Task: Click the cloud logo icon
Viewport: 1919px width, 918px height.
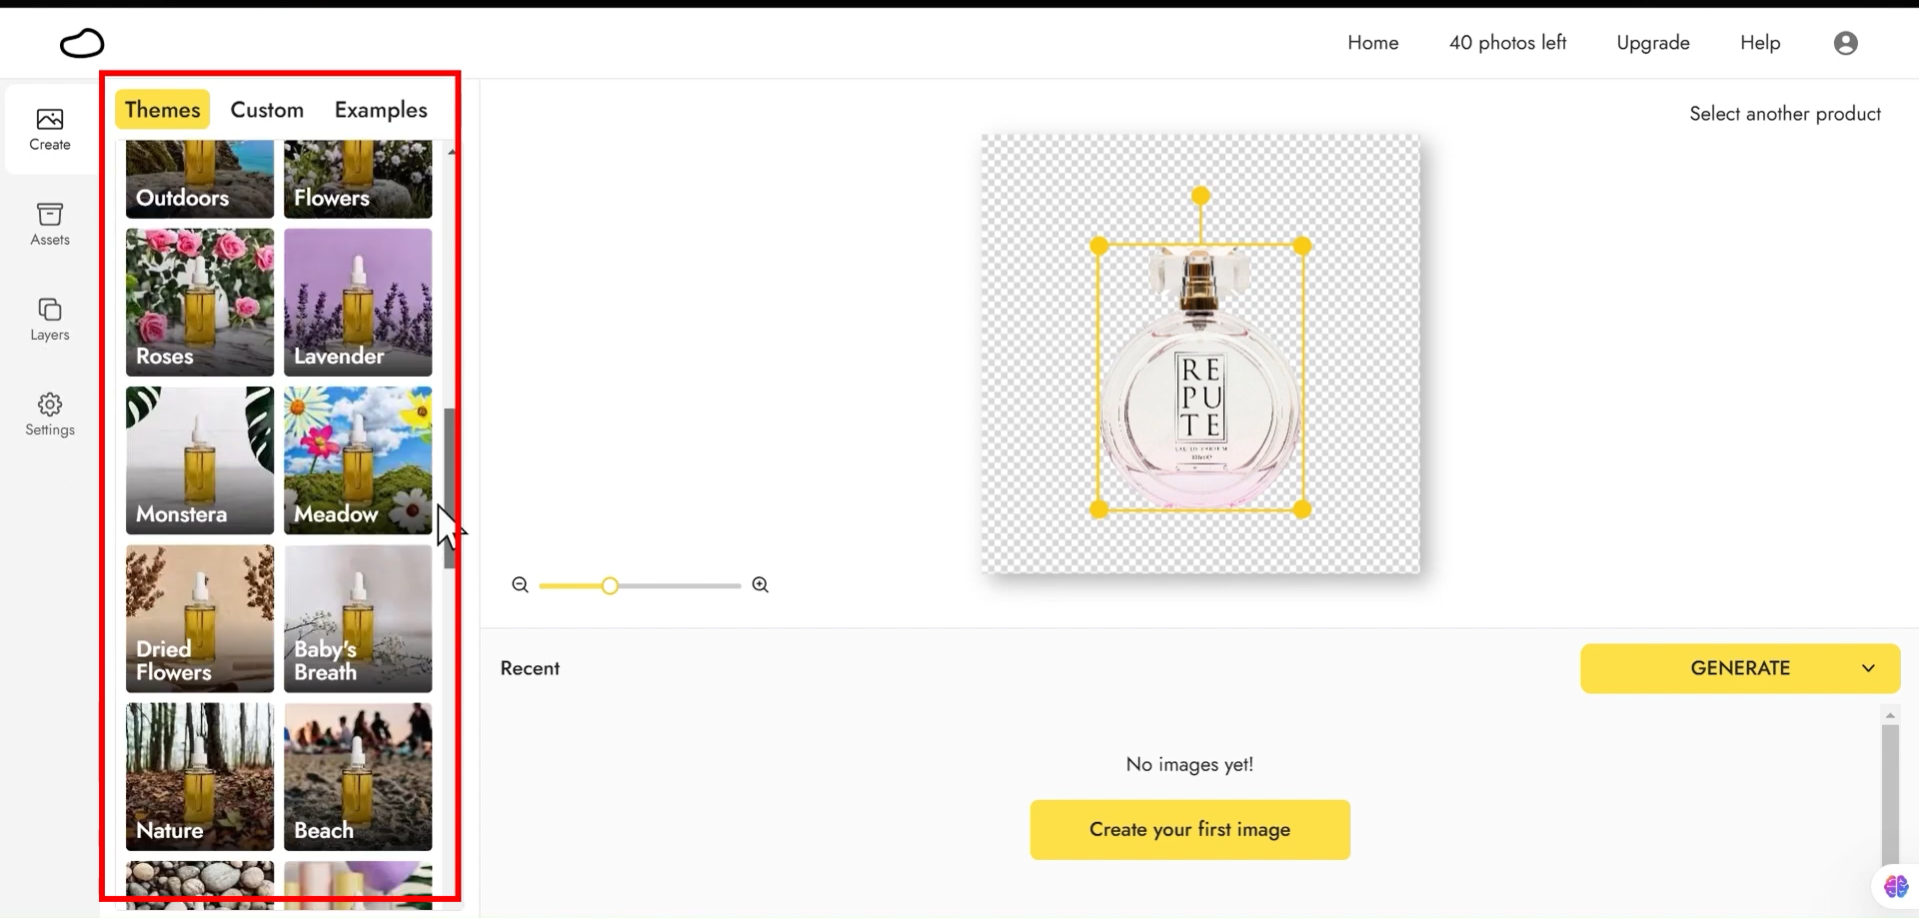Action: pyautogui.click(x=82, y=43)
